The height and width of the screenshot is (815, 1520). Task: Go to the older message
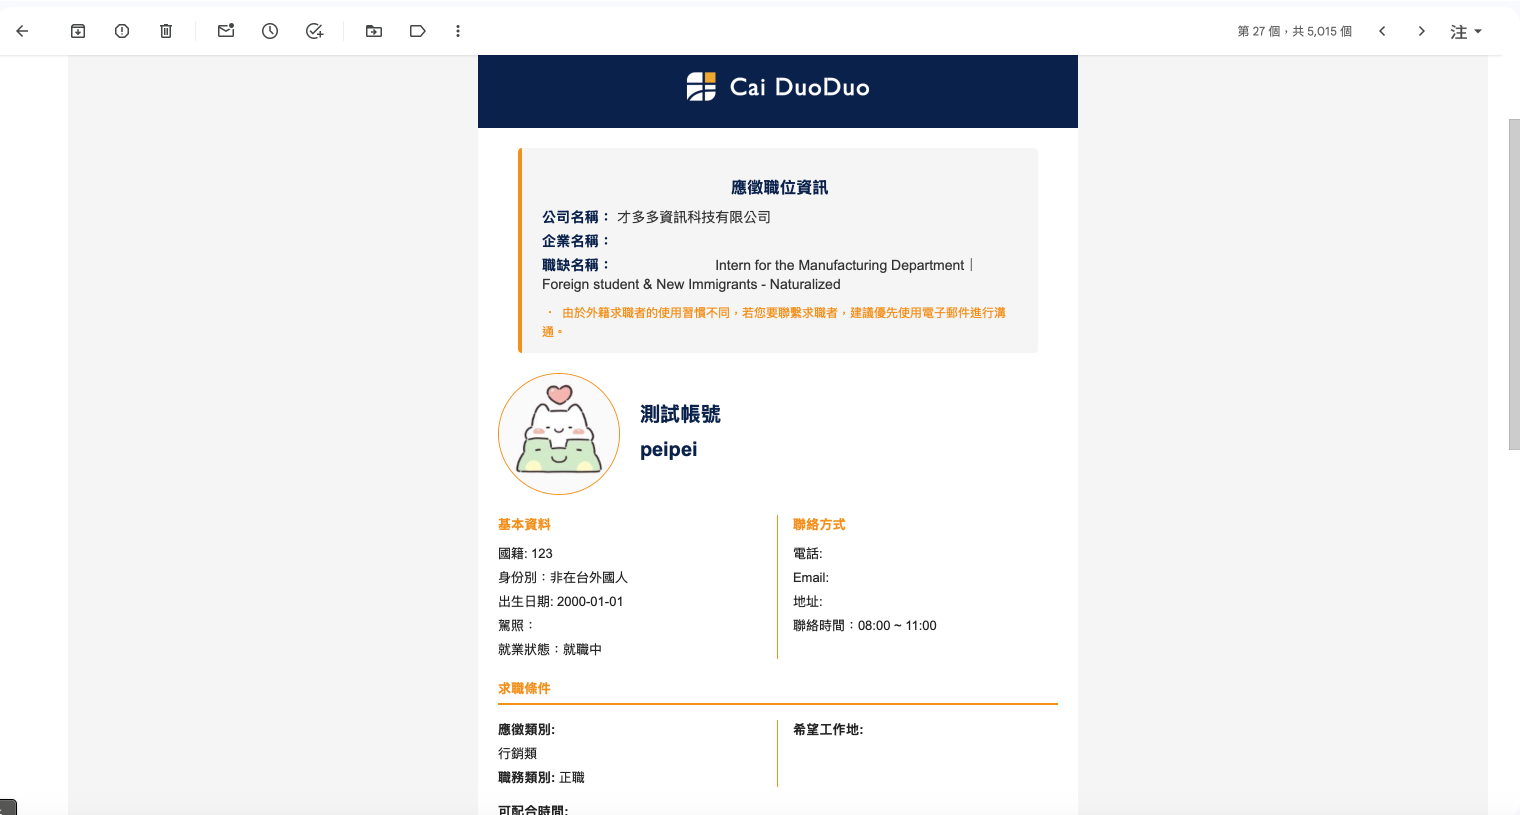click(1421, 31)
